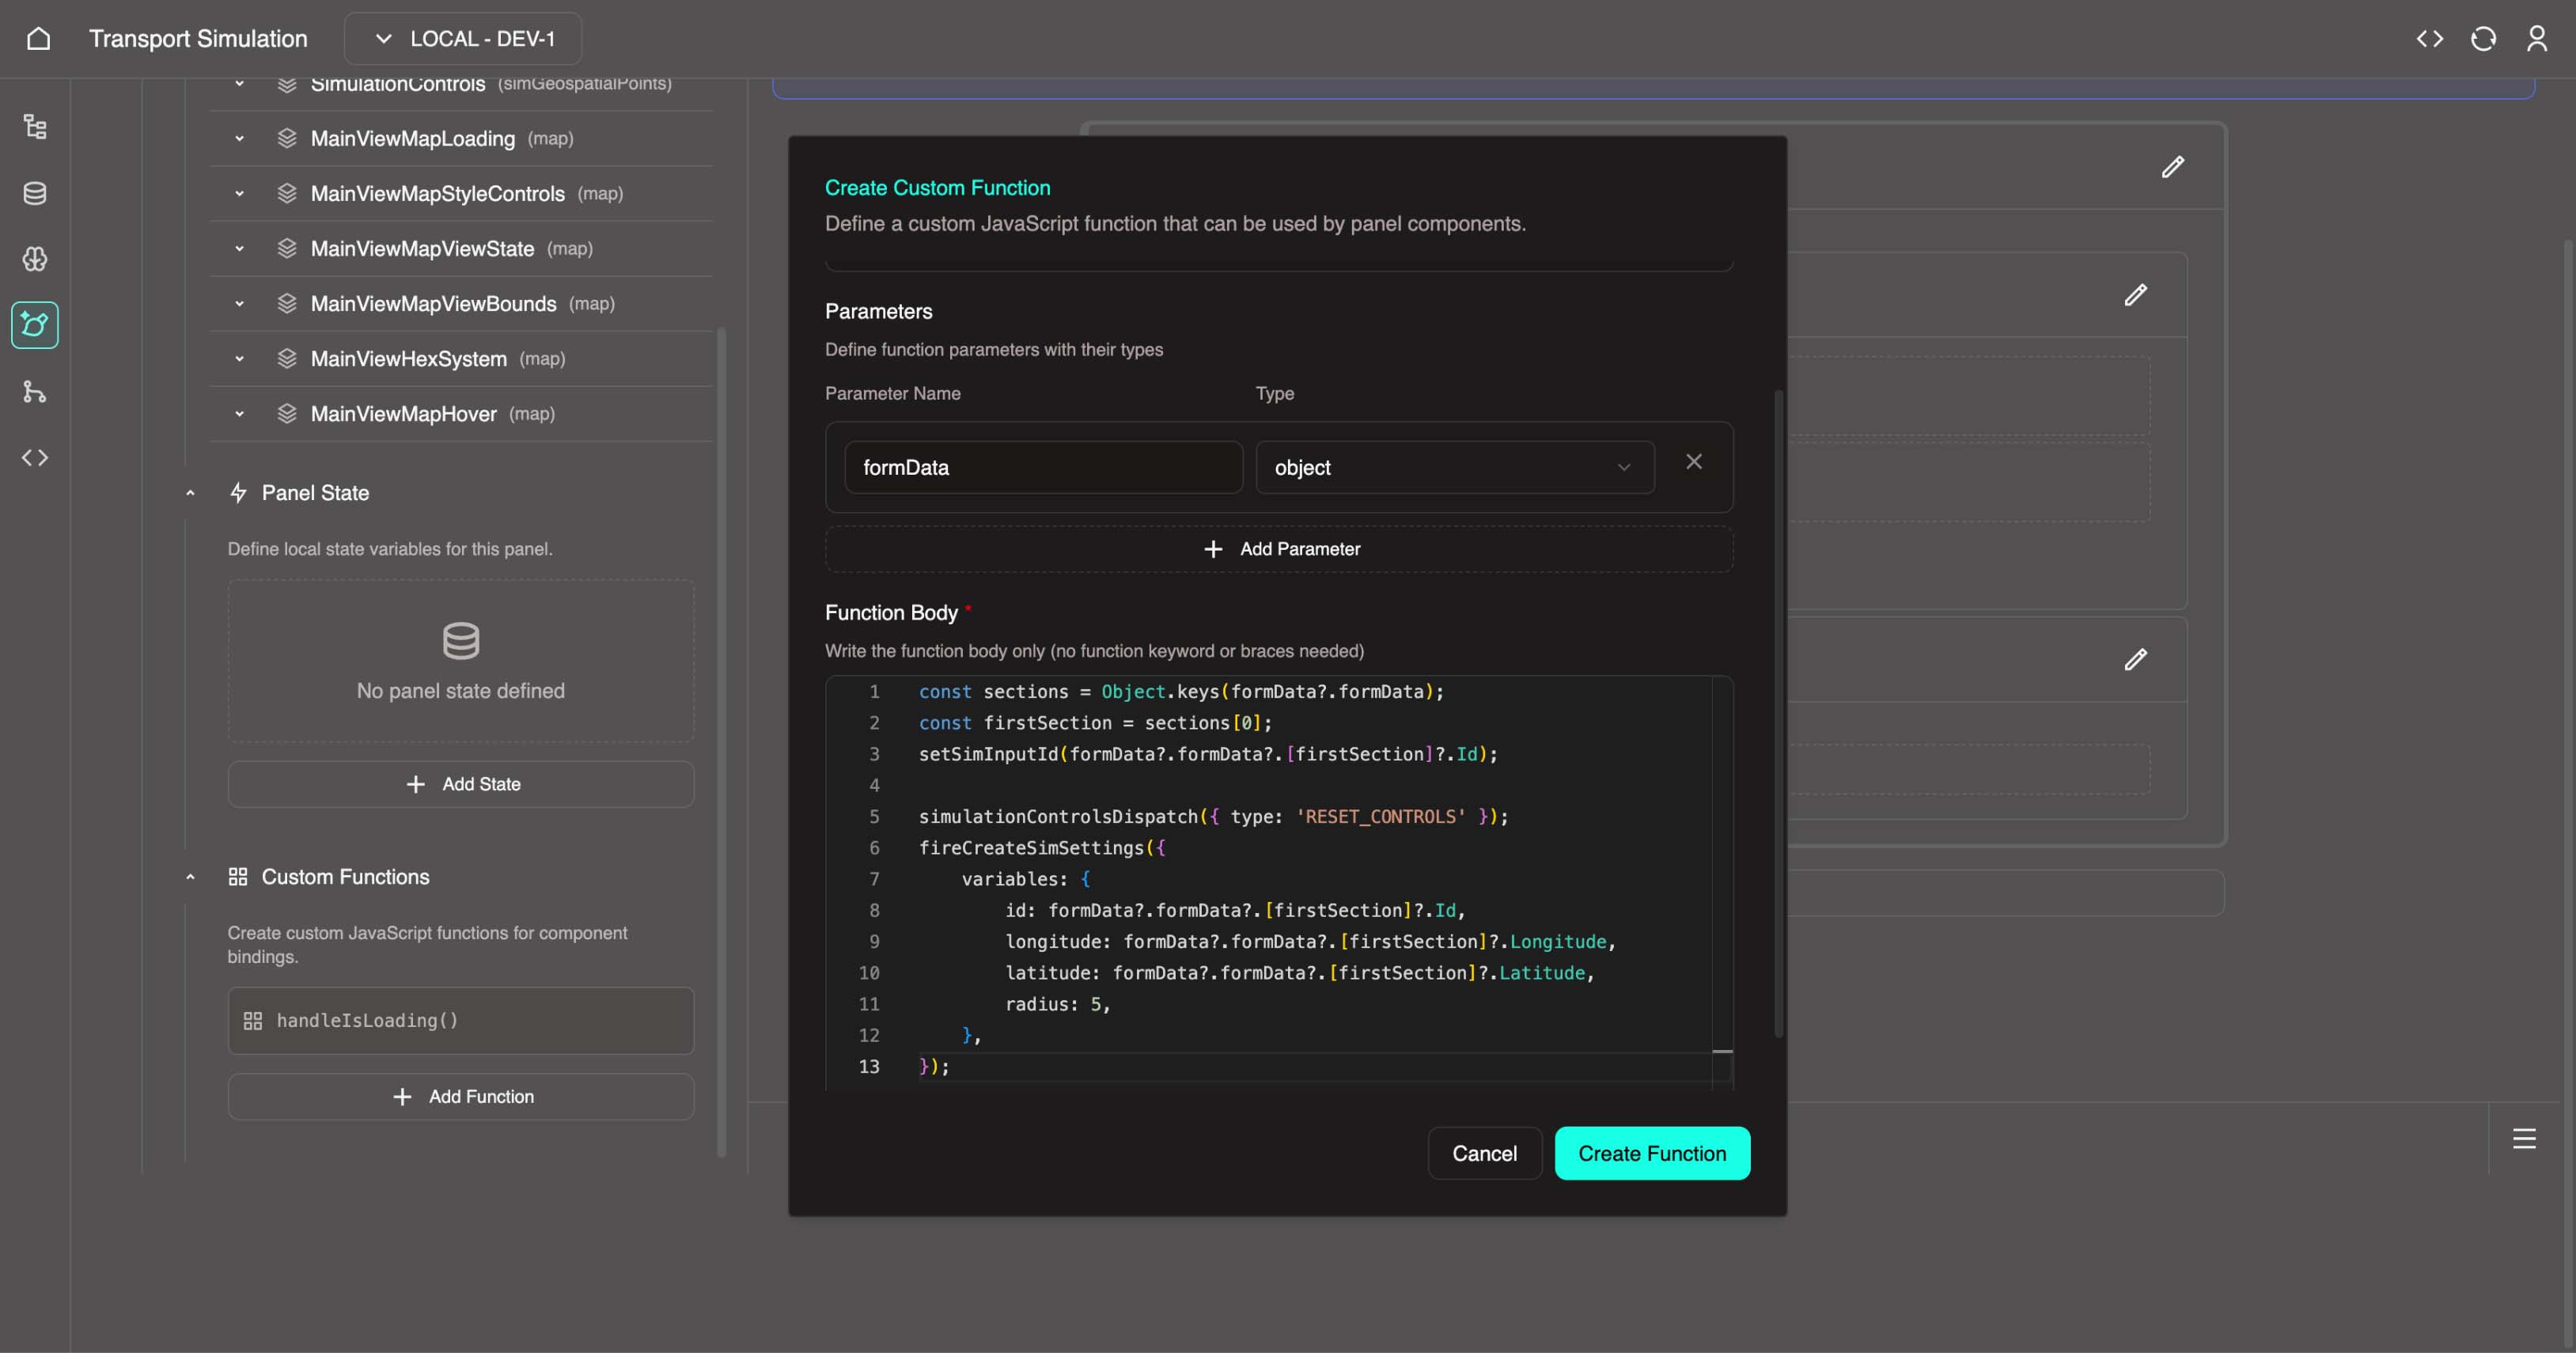Viewport: 2576px width, 1353px height.
Task: Click the MainViewHexSystem layers icon
Action: point(287,358)
